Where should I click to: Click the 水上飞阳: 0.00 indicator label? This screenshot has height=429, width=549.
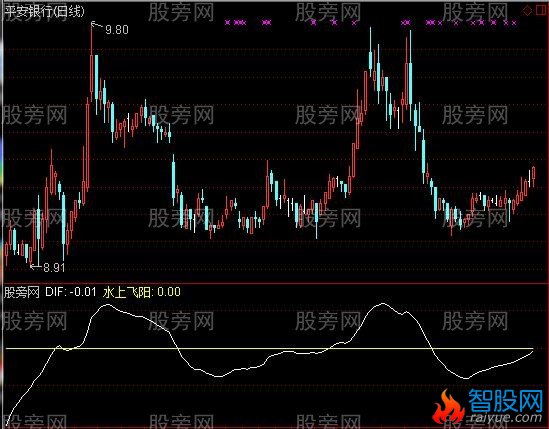pos(141,292)
